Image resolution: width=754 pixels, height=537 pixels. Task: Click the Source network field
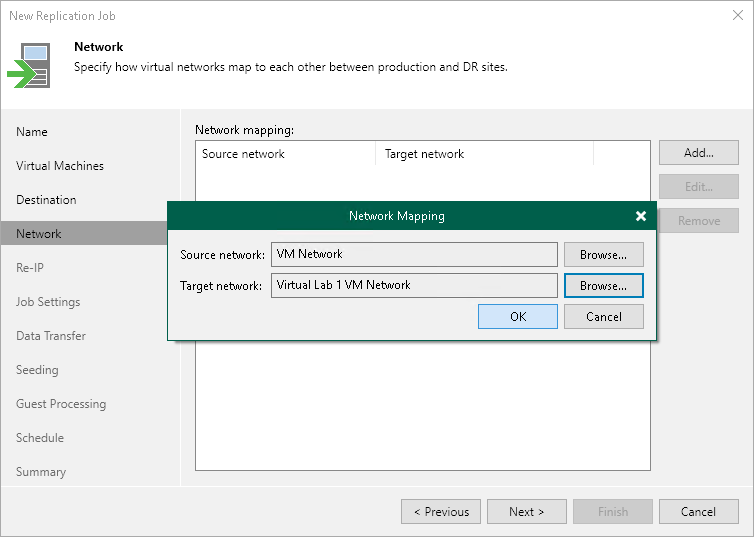pos(414,254)
